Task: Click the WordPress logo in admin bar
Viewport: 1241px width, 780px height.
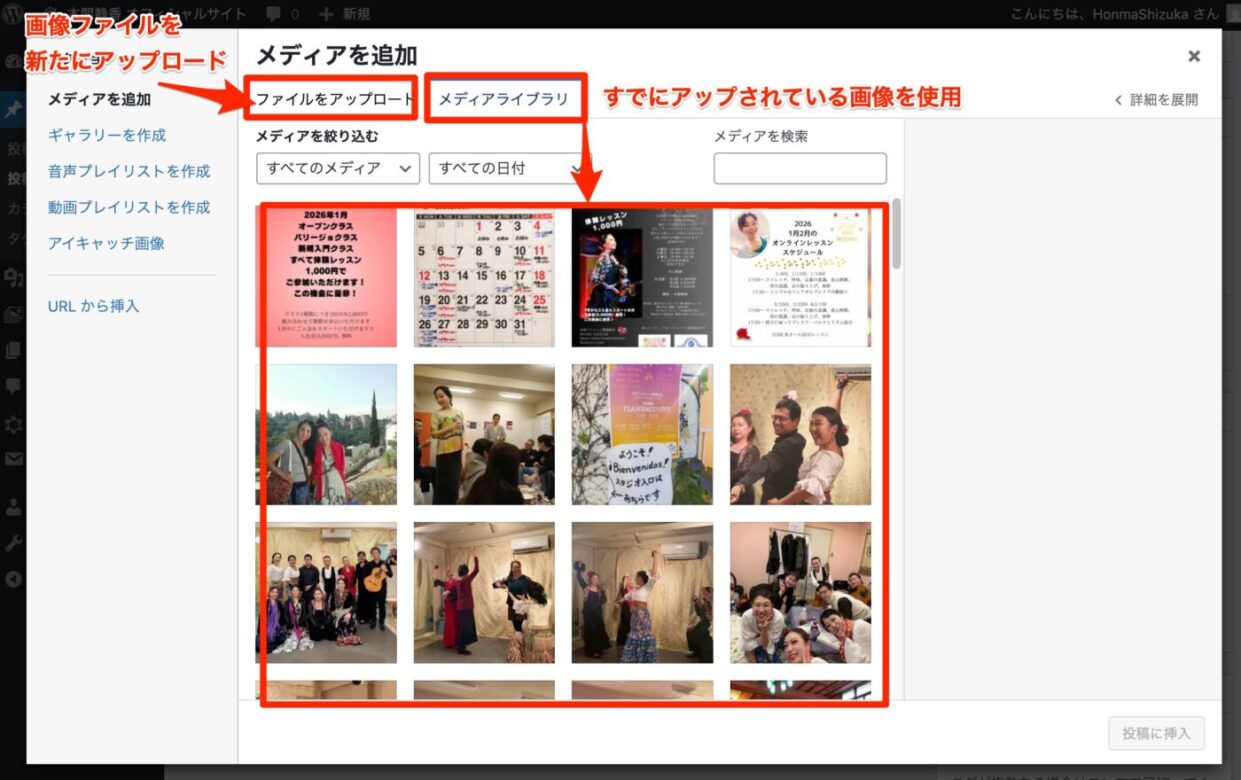Action: [x=14, y=14]
